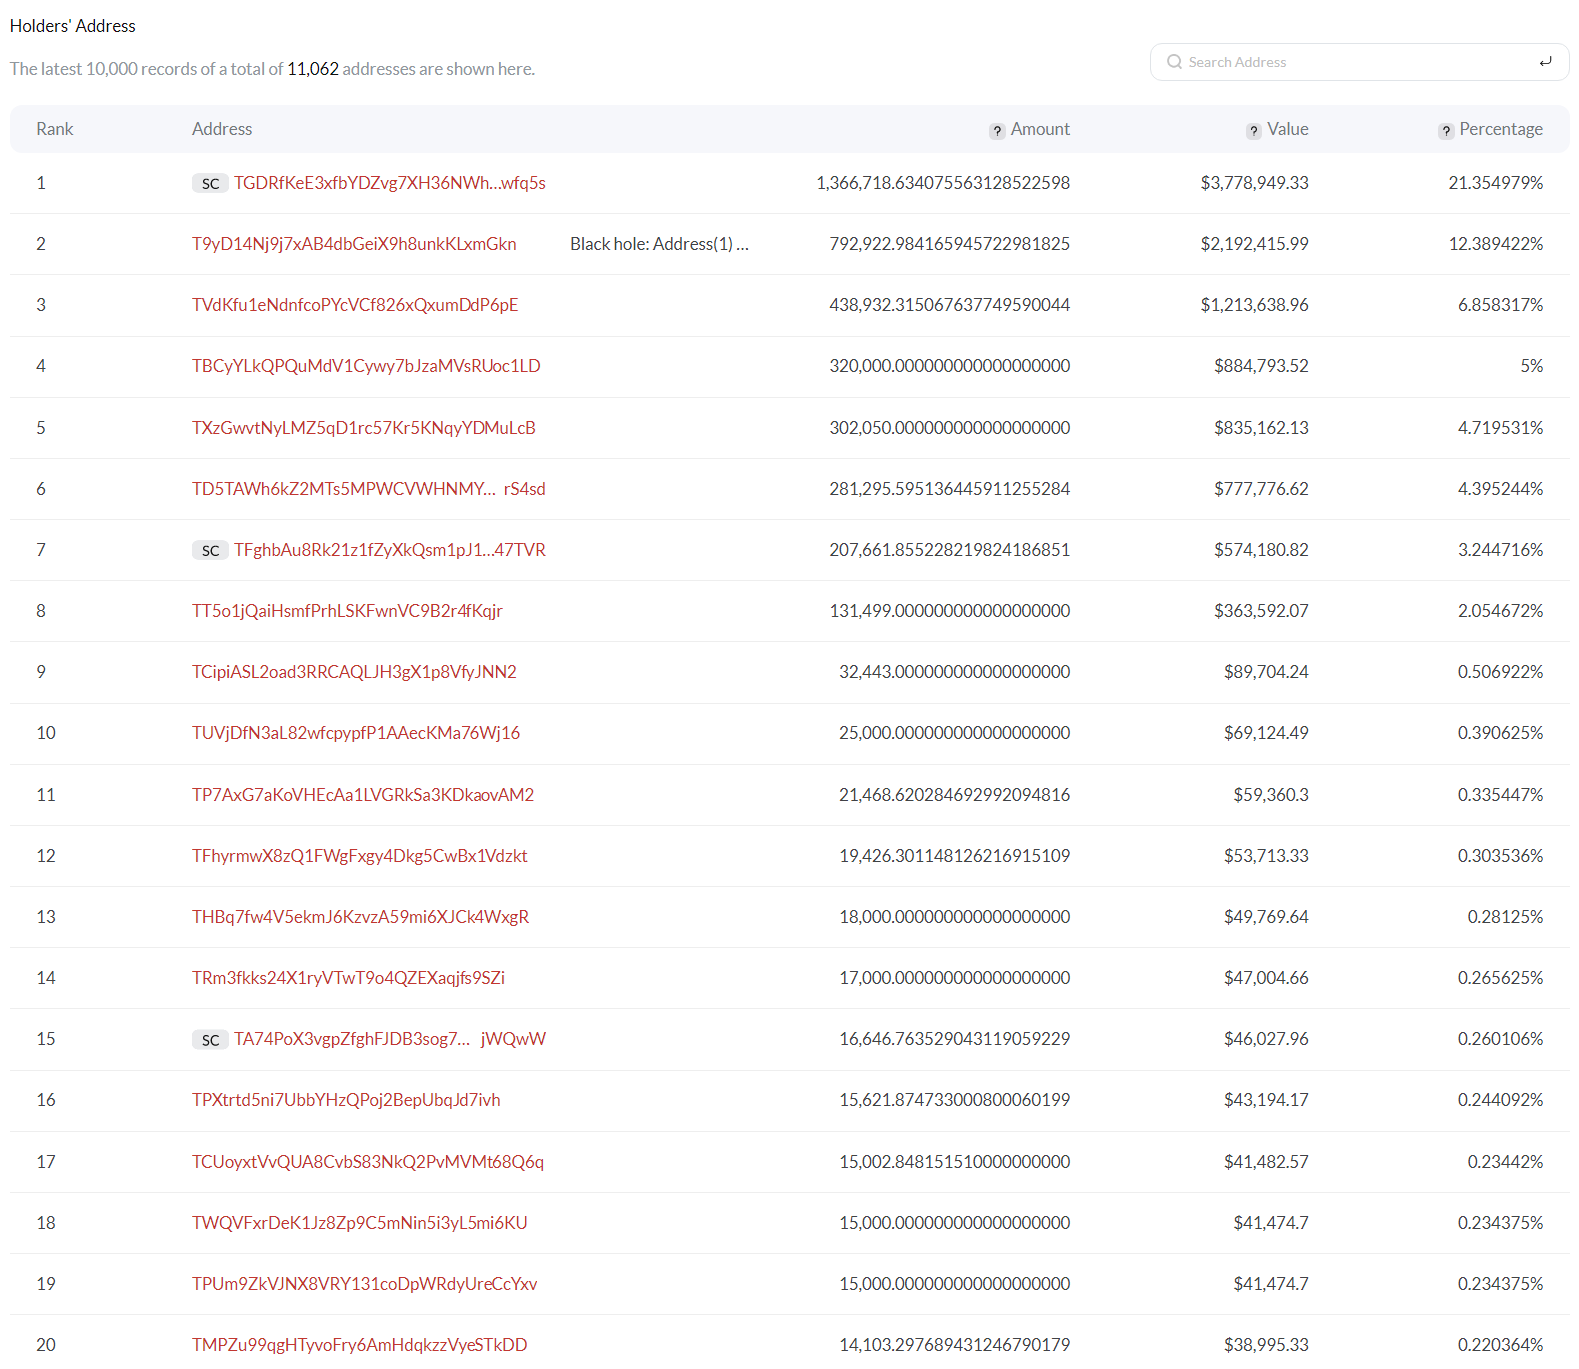Click value $1,213,638.96

(1255, 305)
